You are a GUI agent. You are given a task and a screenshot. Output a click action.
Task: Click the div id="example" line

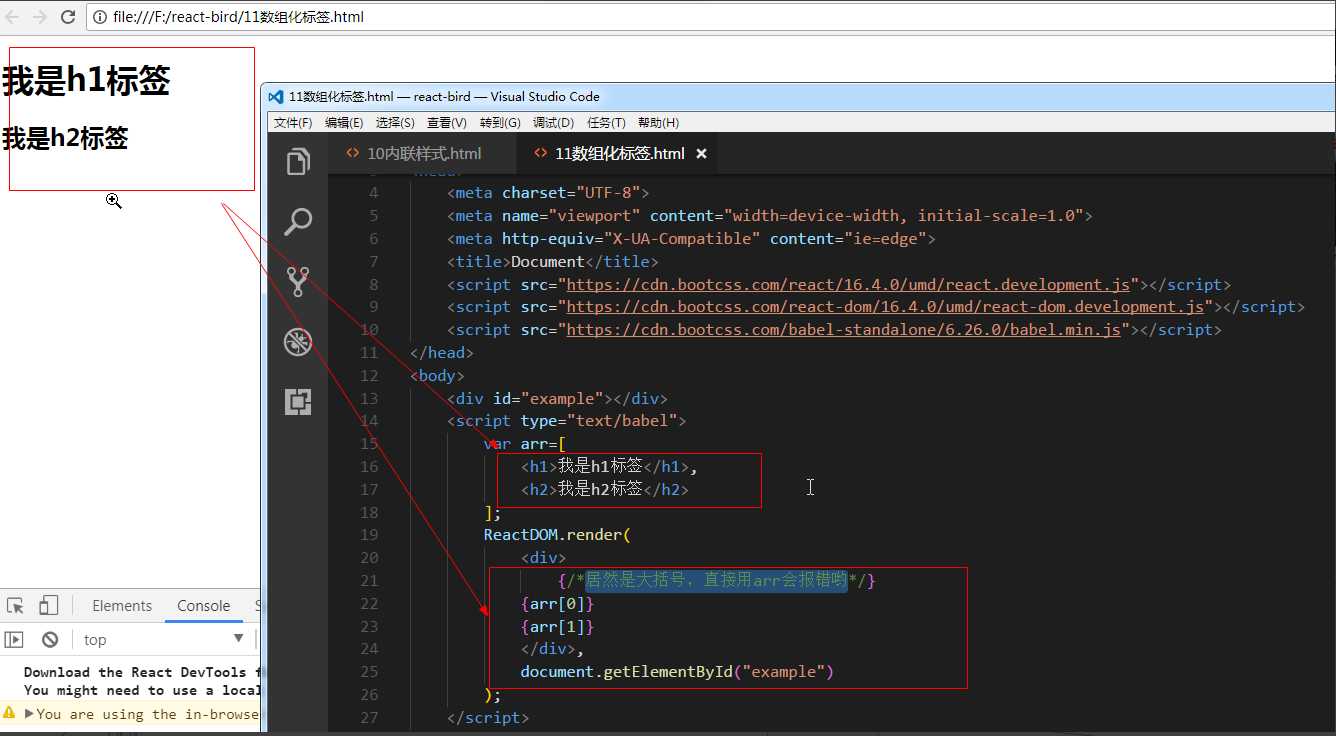point(557,399)
